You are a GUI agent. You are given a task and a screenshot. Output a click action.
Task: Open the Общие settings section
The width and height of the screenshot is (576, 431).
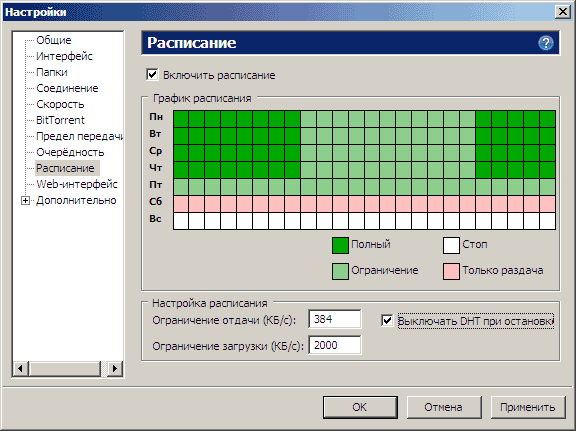point(54,40)
